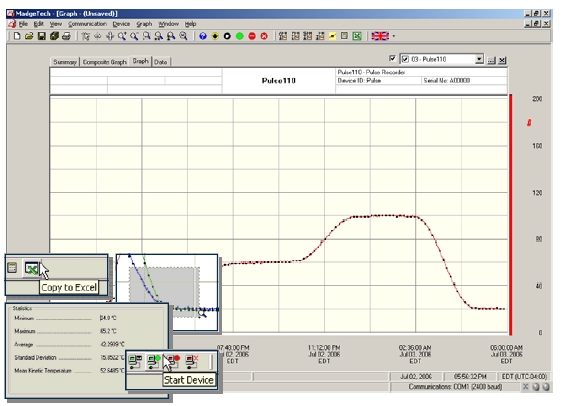The image size is (564, 406).
Task: Open the File menu
Action: [x=23, y=24]
